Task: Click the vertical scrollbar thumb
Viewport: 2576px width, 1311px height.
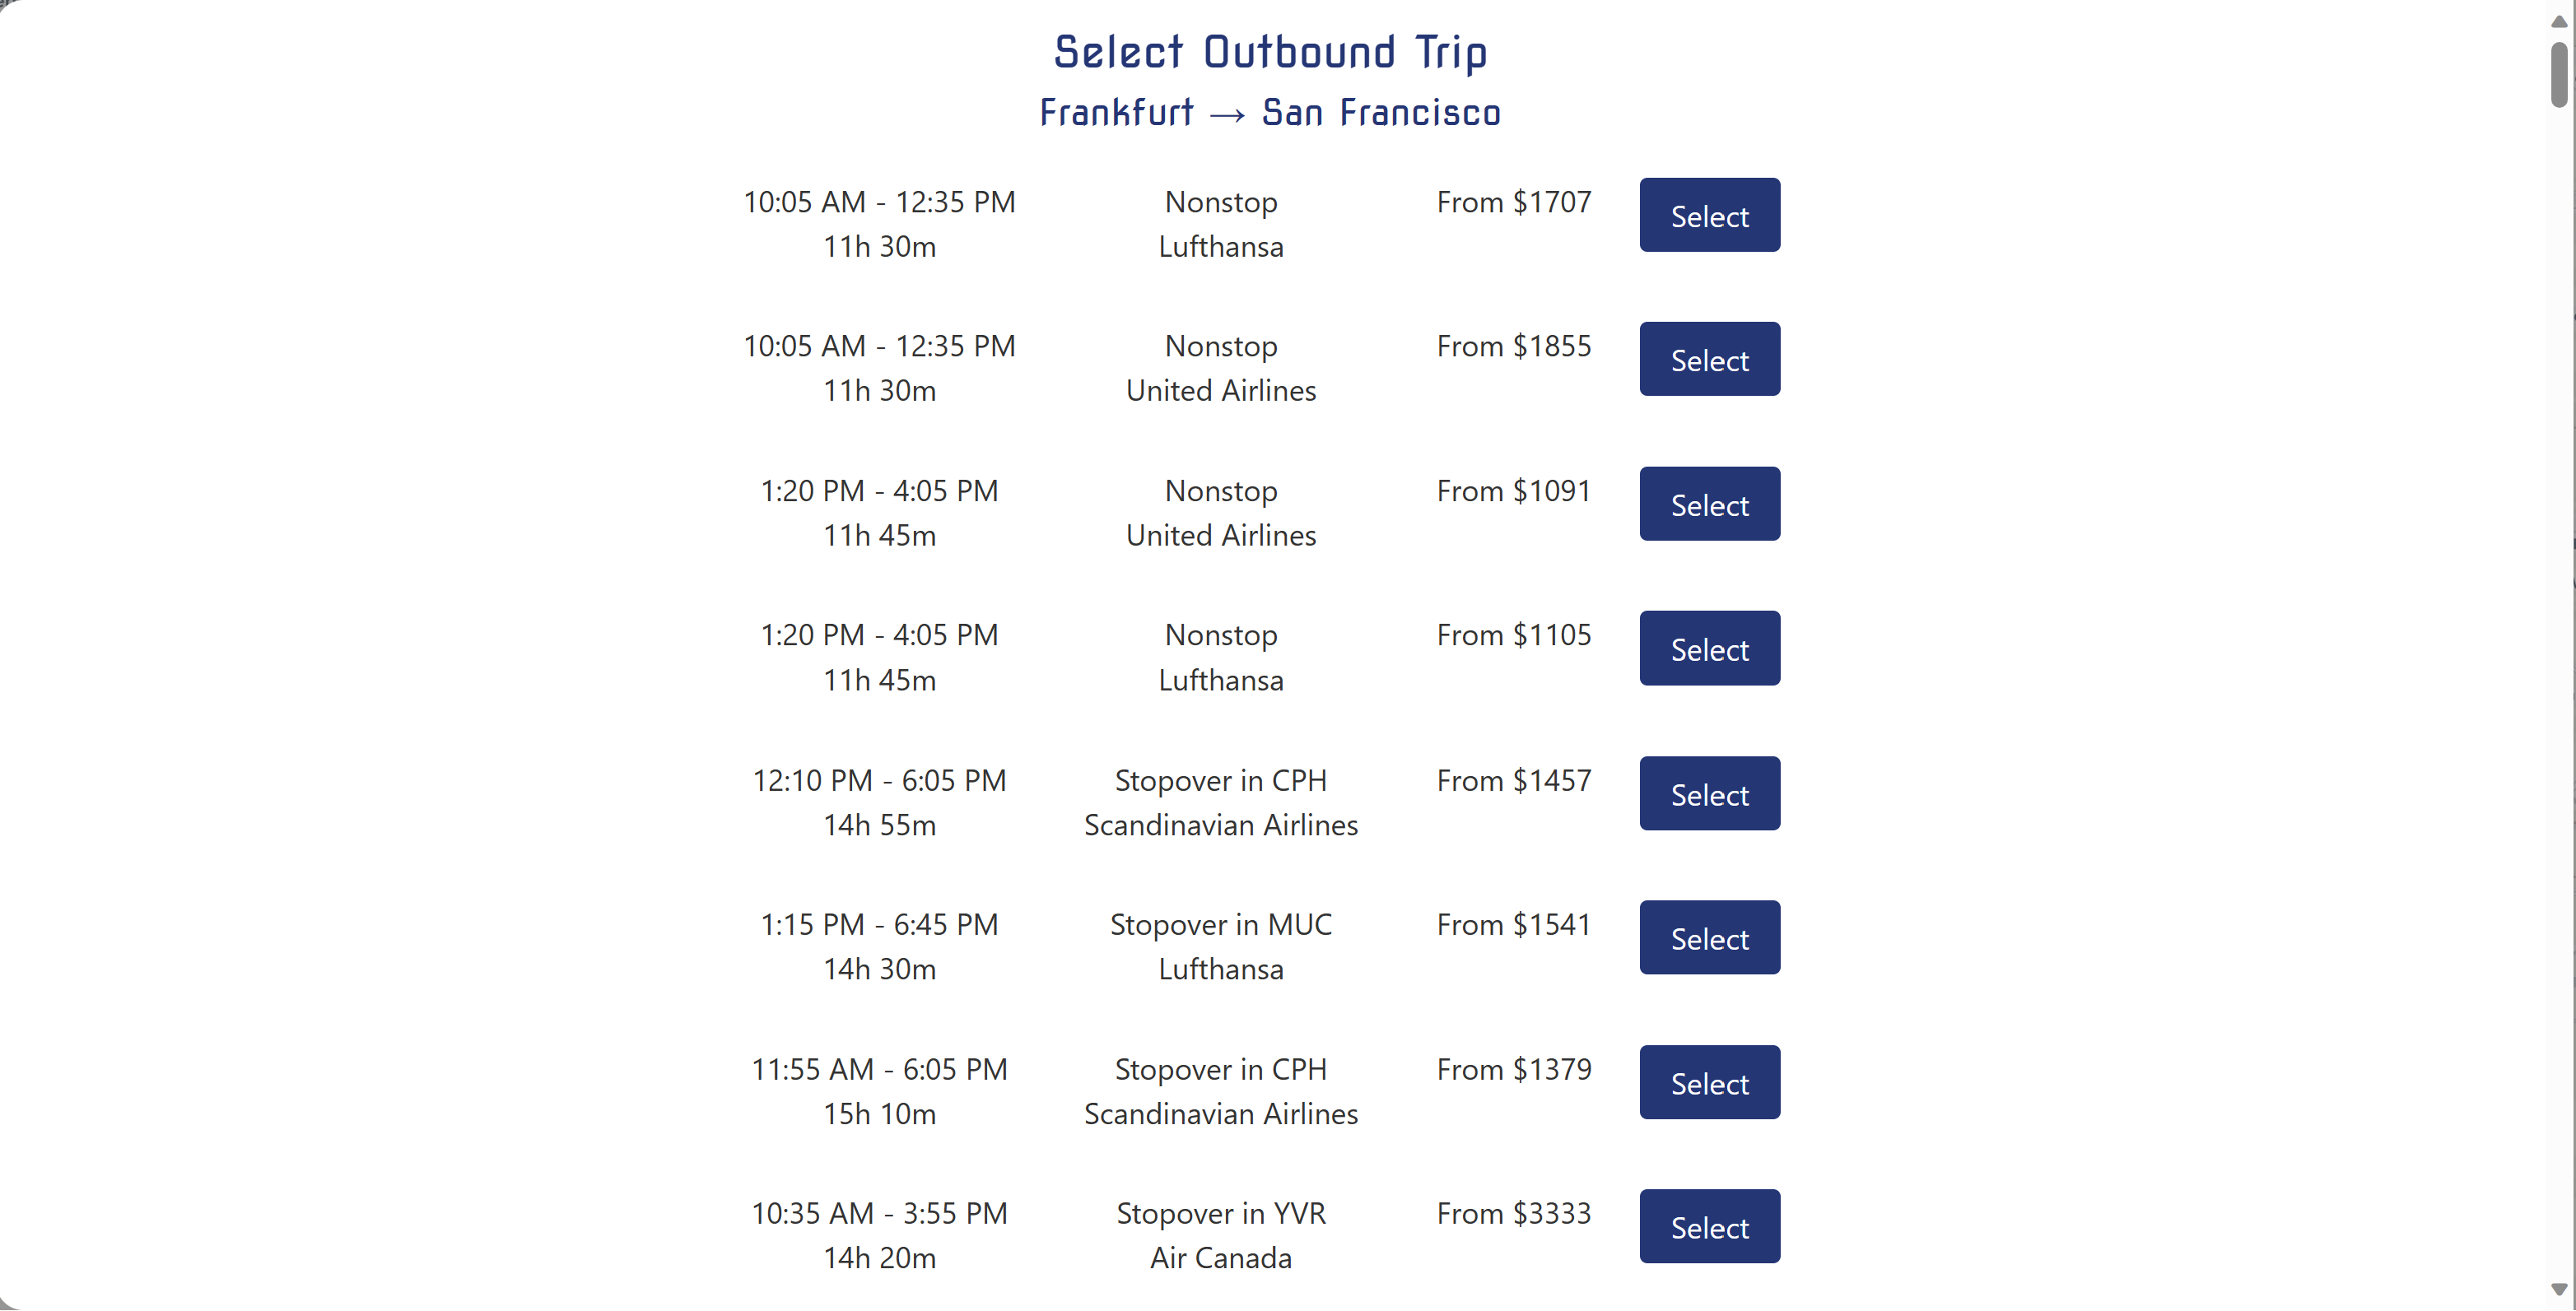Action: click(x=2558, y=75)
